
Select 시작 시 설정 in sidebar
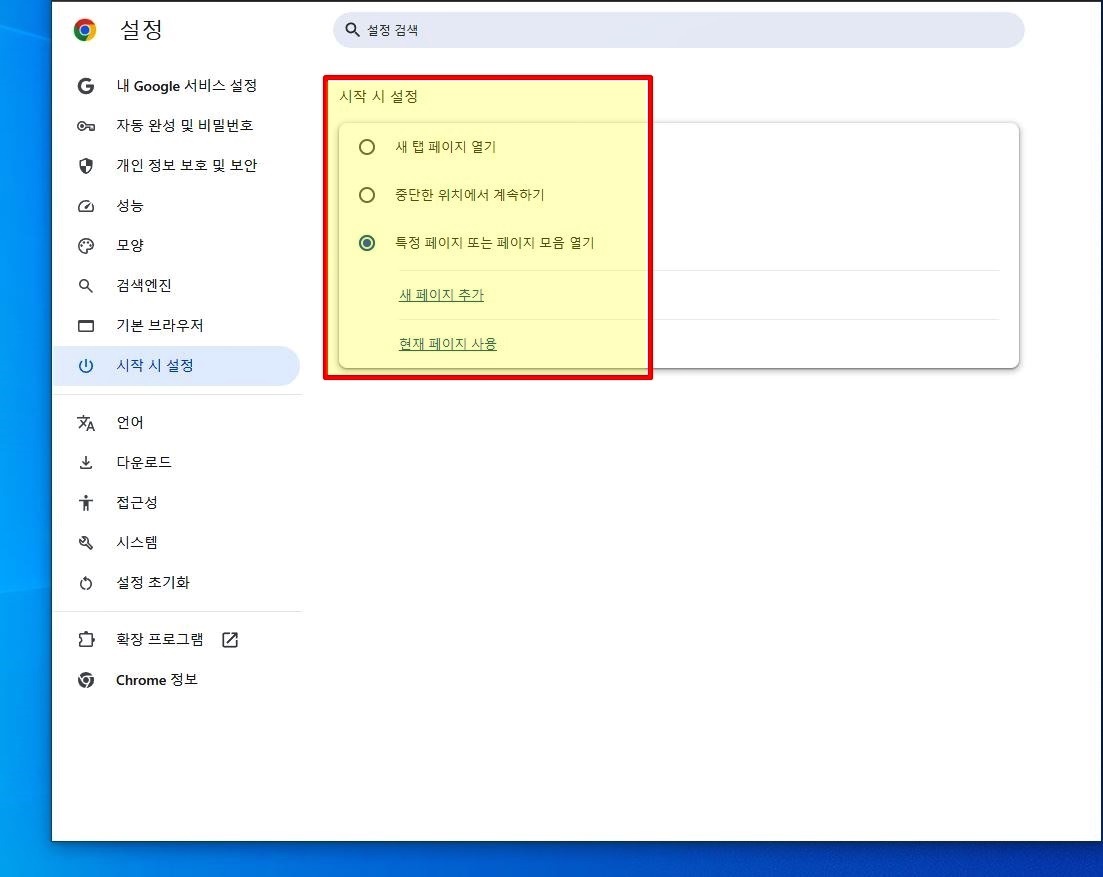[177, 366]
